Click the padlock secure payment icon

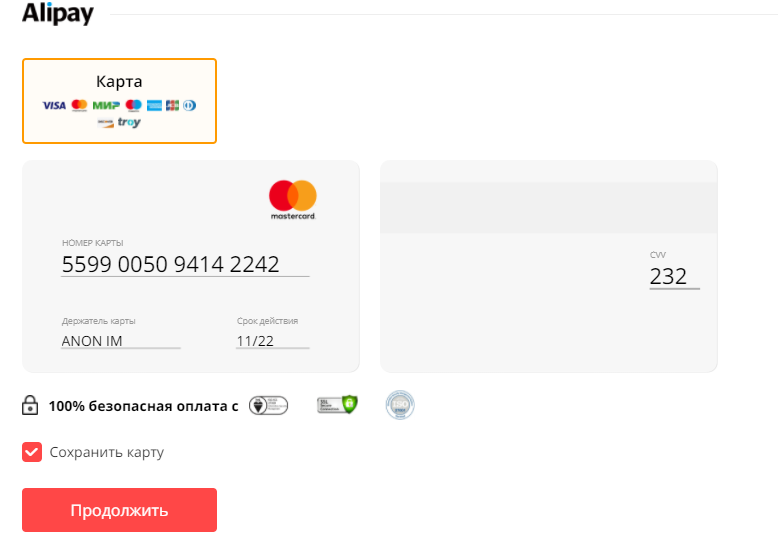pyautogui.click(x=31, y=406)
